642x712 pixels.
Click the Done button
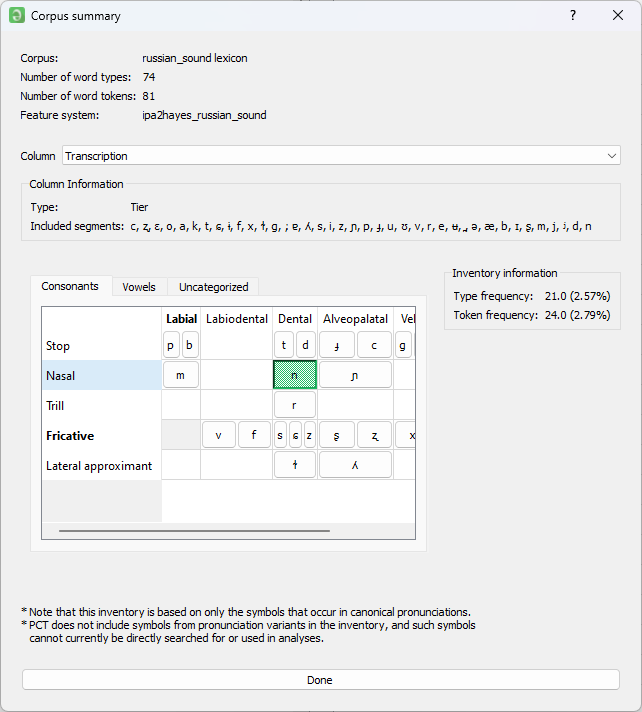(x=321, y=680)
